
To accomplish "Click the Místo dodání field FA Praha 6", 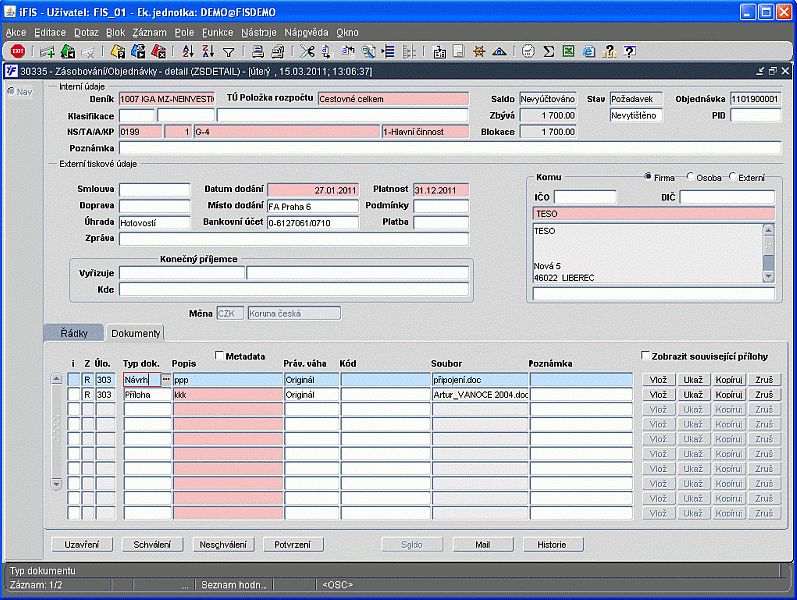I will click(313, 206).
